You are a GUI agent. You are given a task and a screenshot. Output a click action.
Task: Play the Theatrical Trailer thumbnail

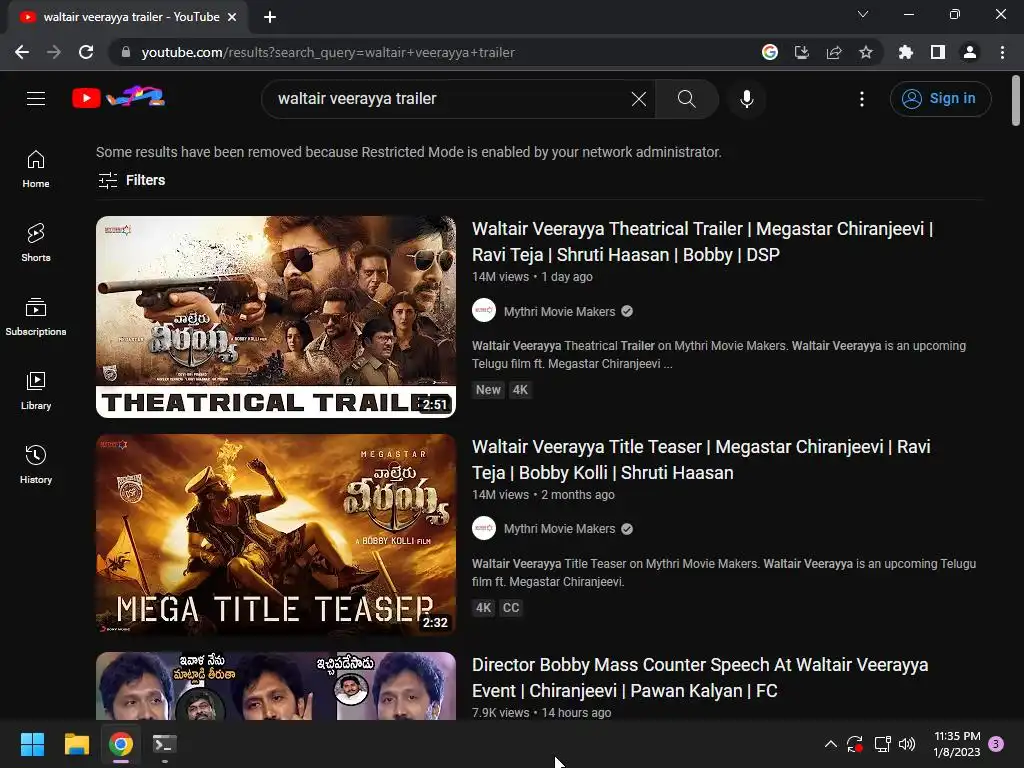click(x=276, y=317)
